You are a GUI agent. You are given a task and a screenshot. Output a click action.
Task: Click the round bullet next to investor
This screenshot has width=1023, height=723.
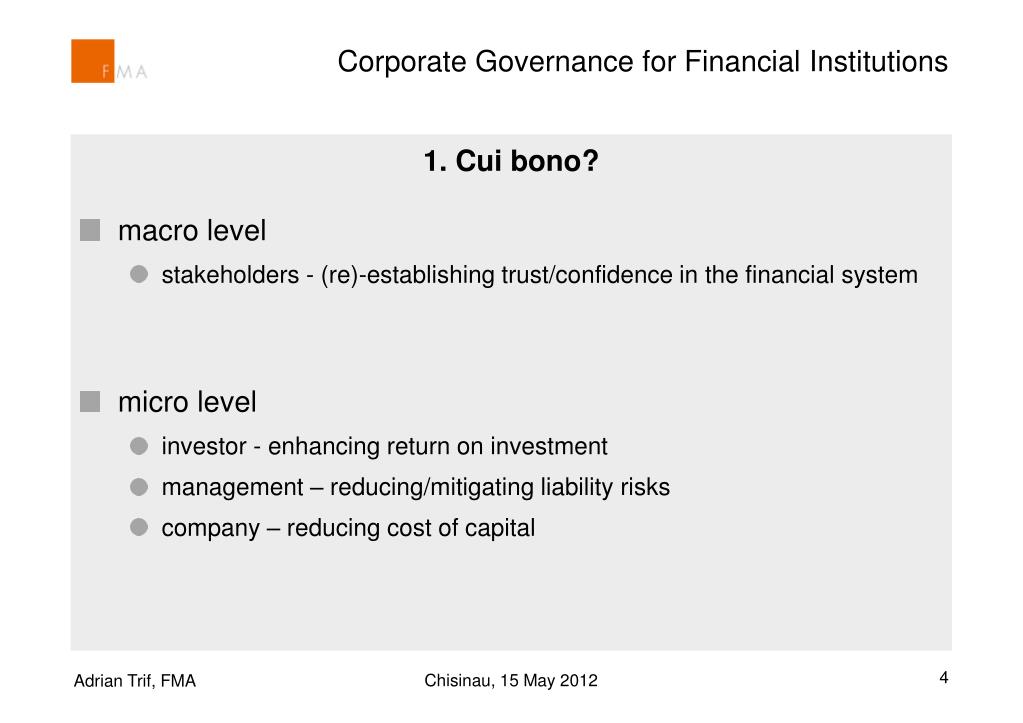point(139,446)
